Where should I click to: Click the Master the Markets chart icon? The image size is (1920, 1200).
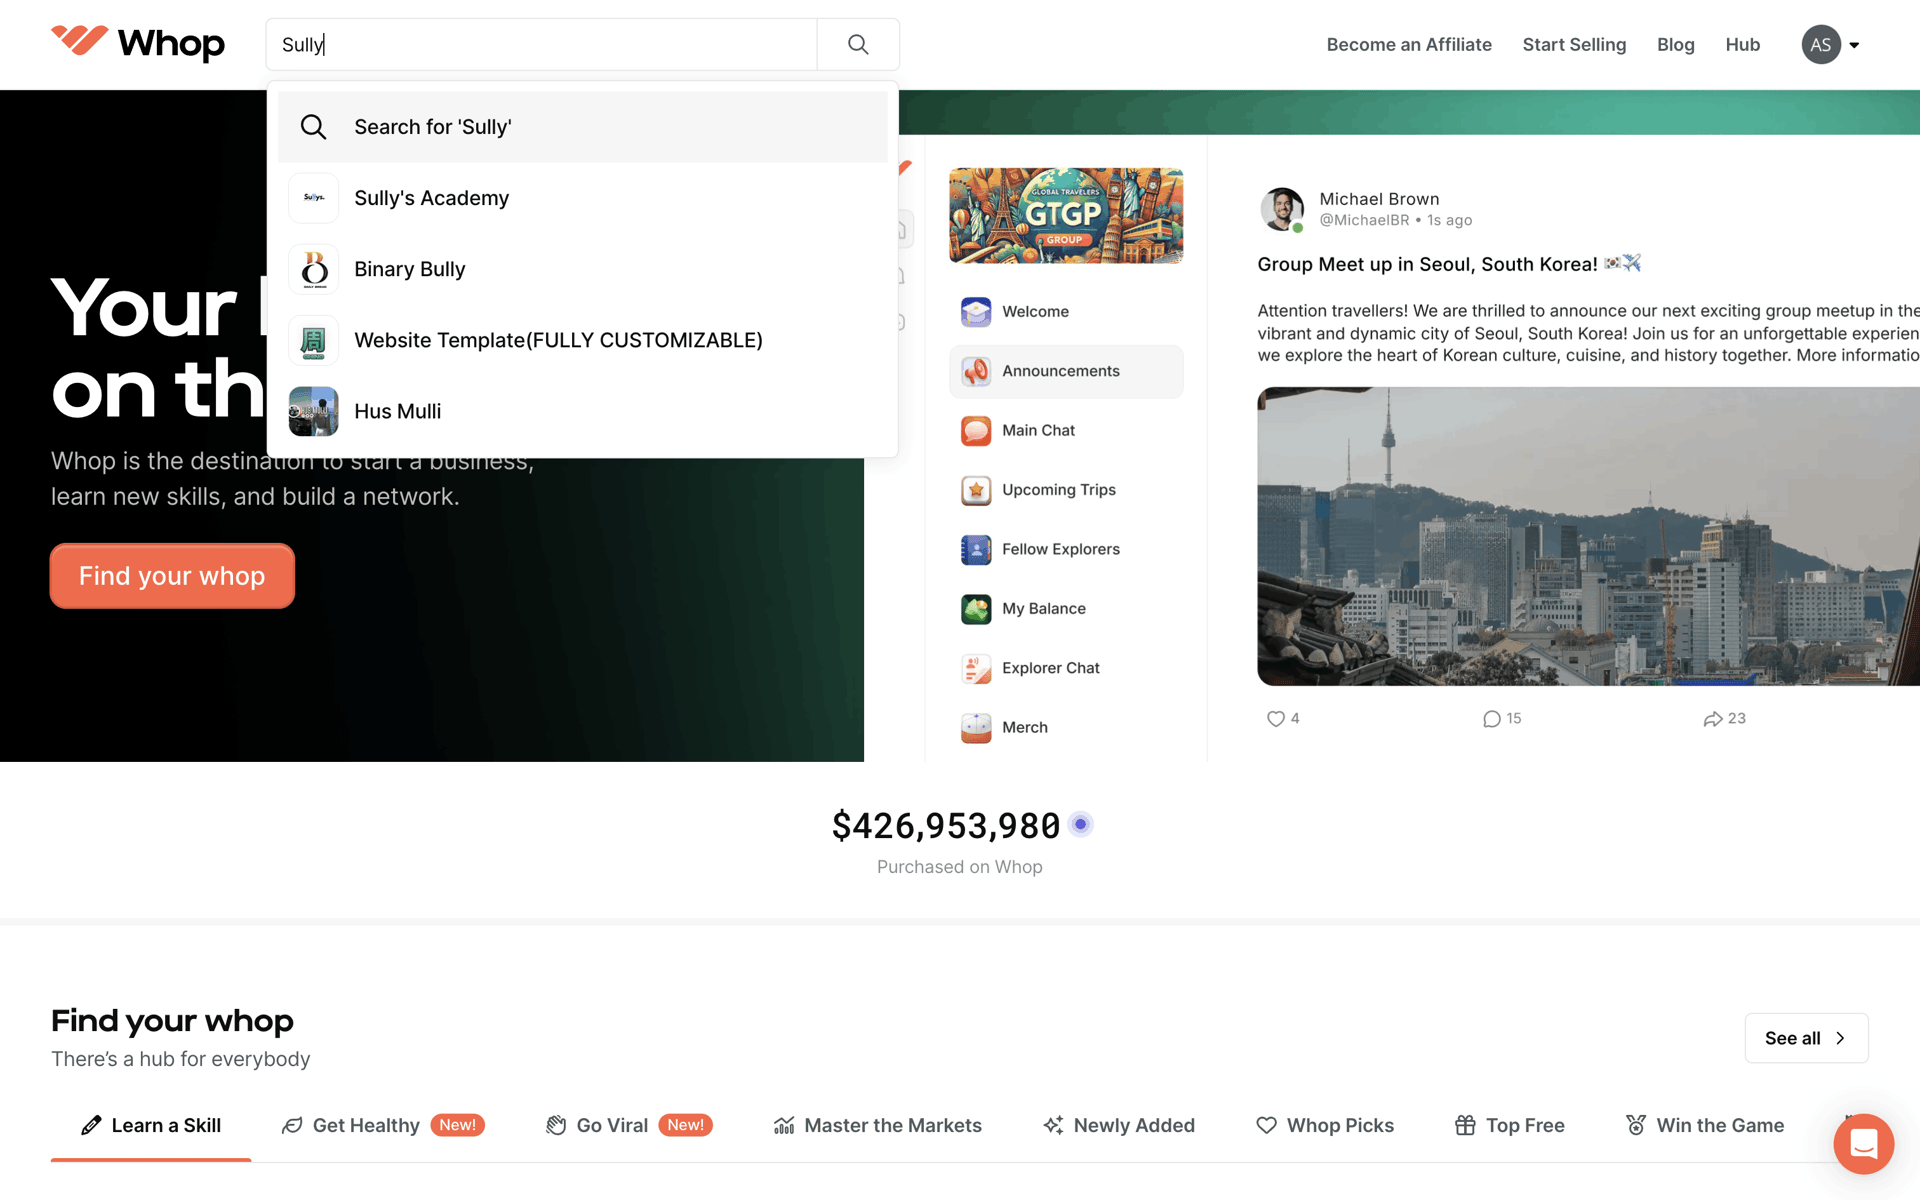(x=784, y=1125)
